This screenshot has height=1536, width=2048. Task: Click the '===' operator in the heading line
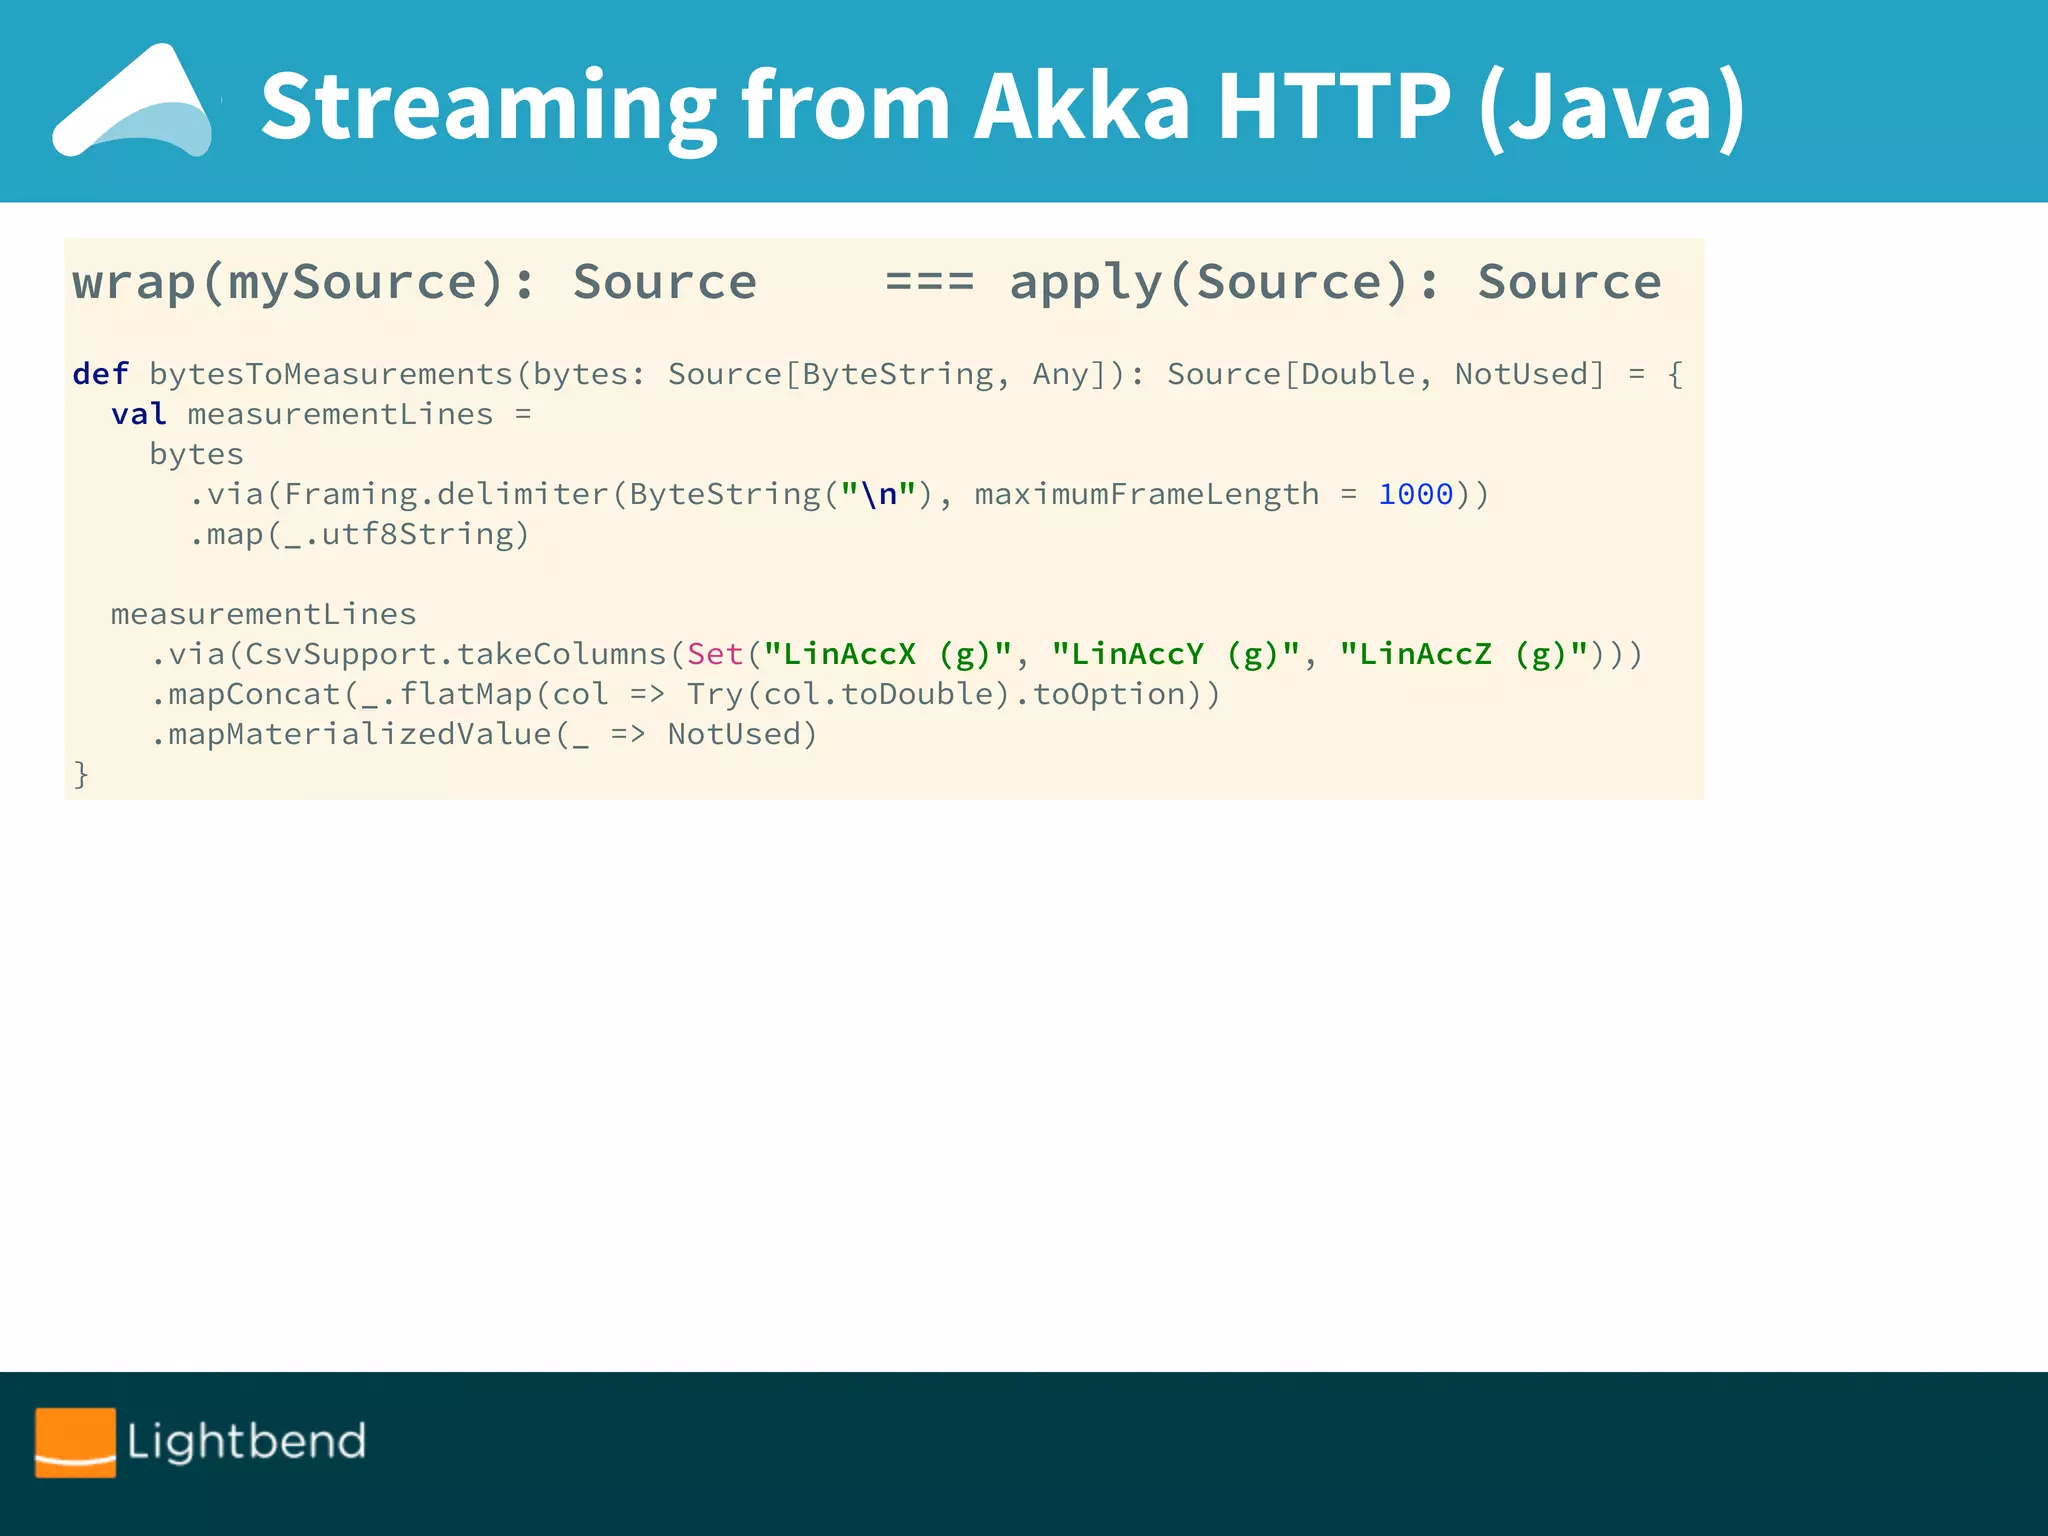pos(929,282)
